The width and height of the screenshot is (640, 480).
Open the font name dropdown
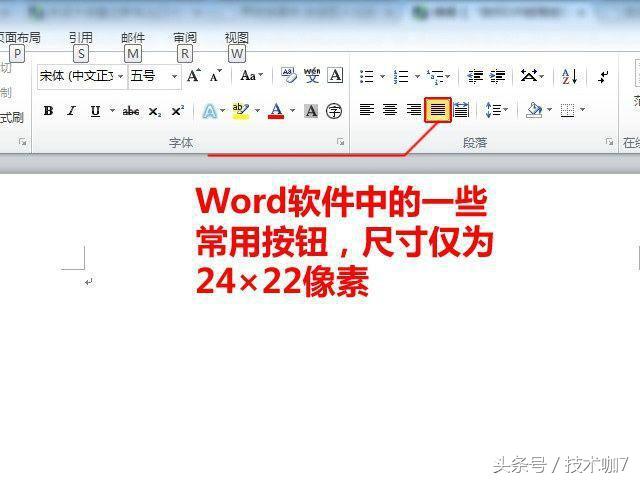[121, 76]
